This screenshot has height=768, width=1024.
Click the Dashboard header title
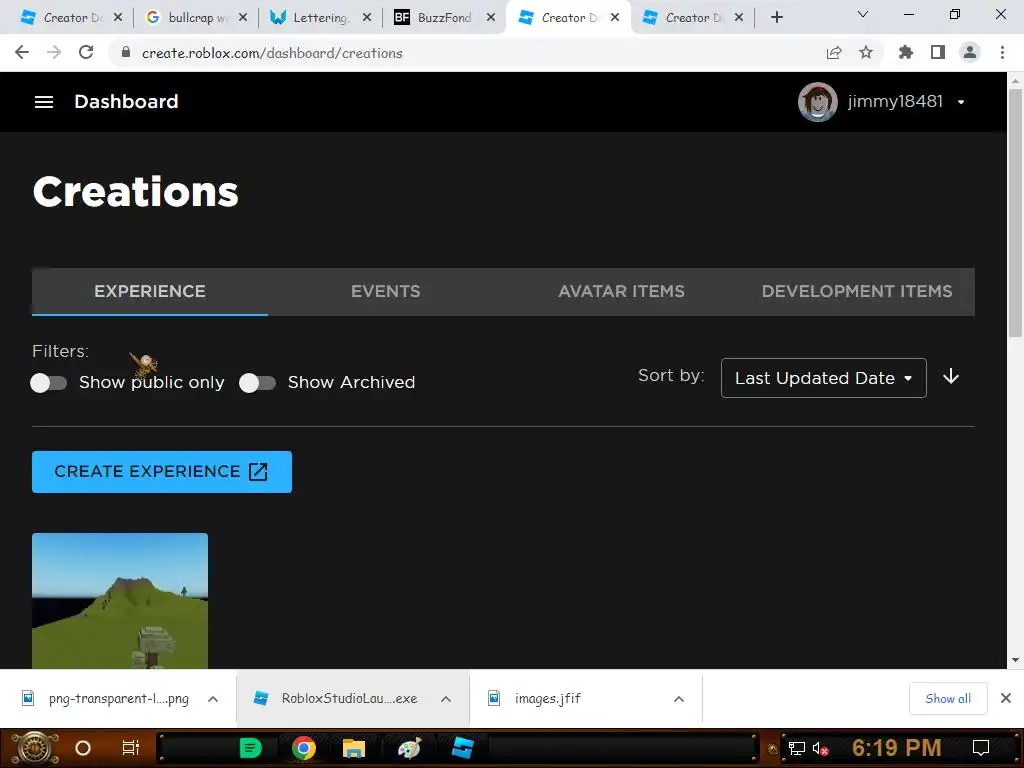click(x=126, y=102)
